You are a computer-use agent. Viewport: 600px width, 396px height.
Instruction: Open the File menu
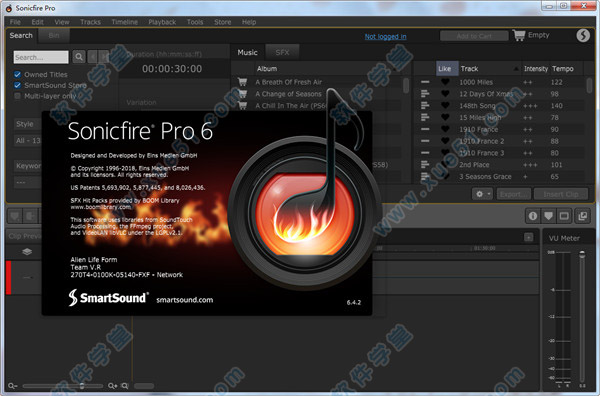[15, 22]
